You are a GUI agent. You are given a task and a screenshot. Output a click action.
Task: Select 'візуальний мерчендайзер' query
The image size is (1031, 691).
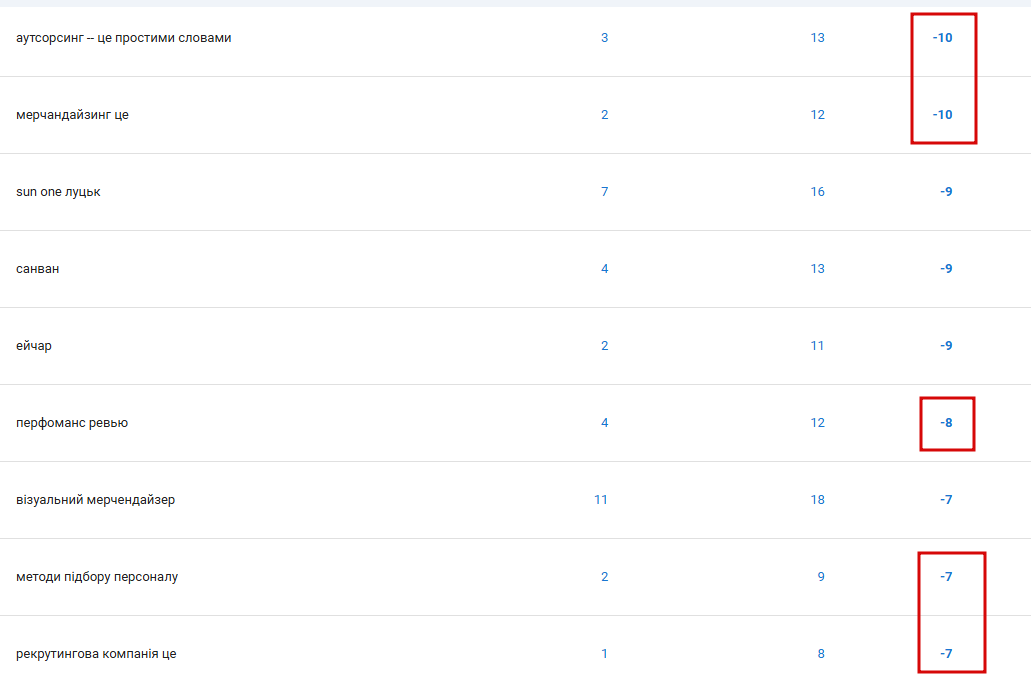pos(95,500)
